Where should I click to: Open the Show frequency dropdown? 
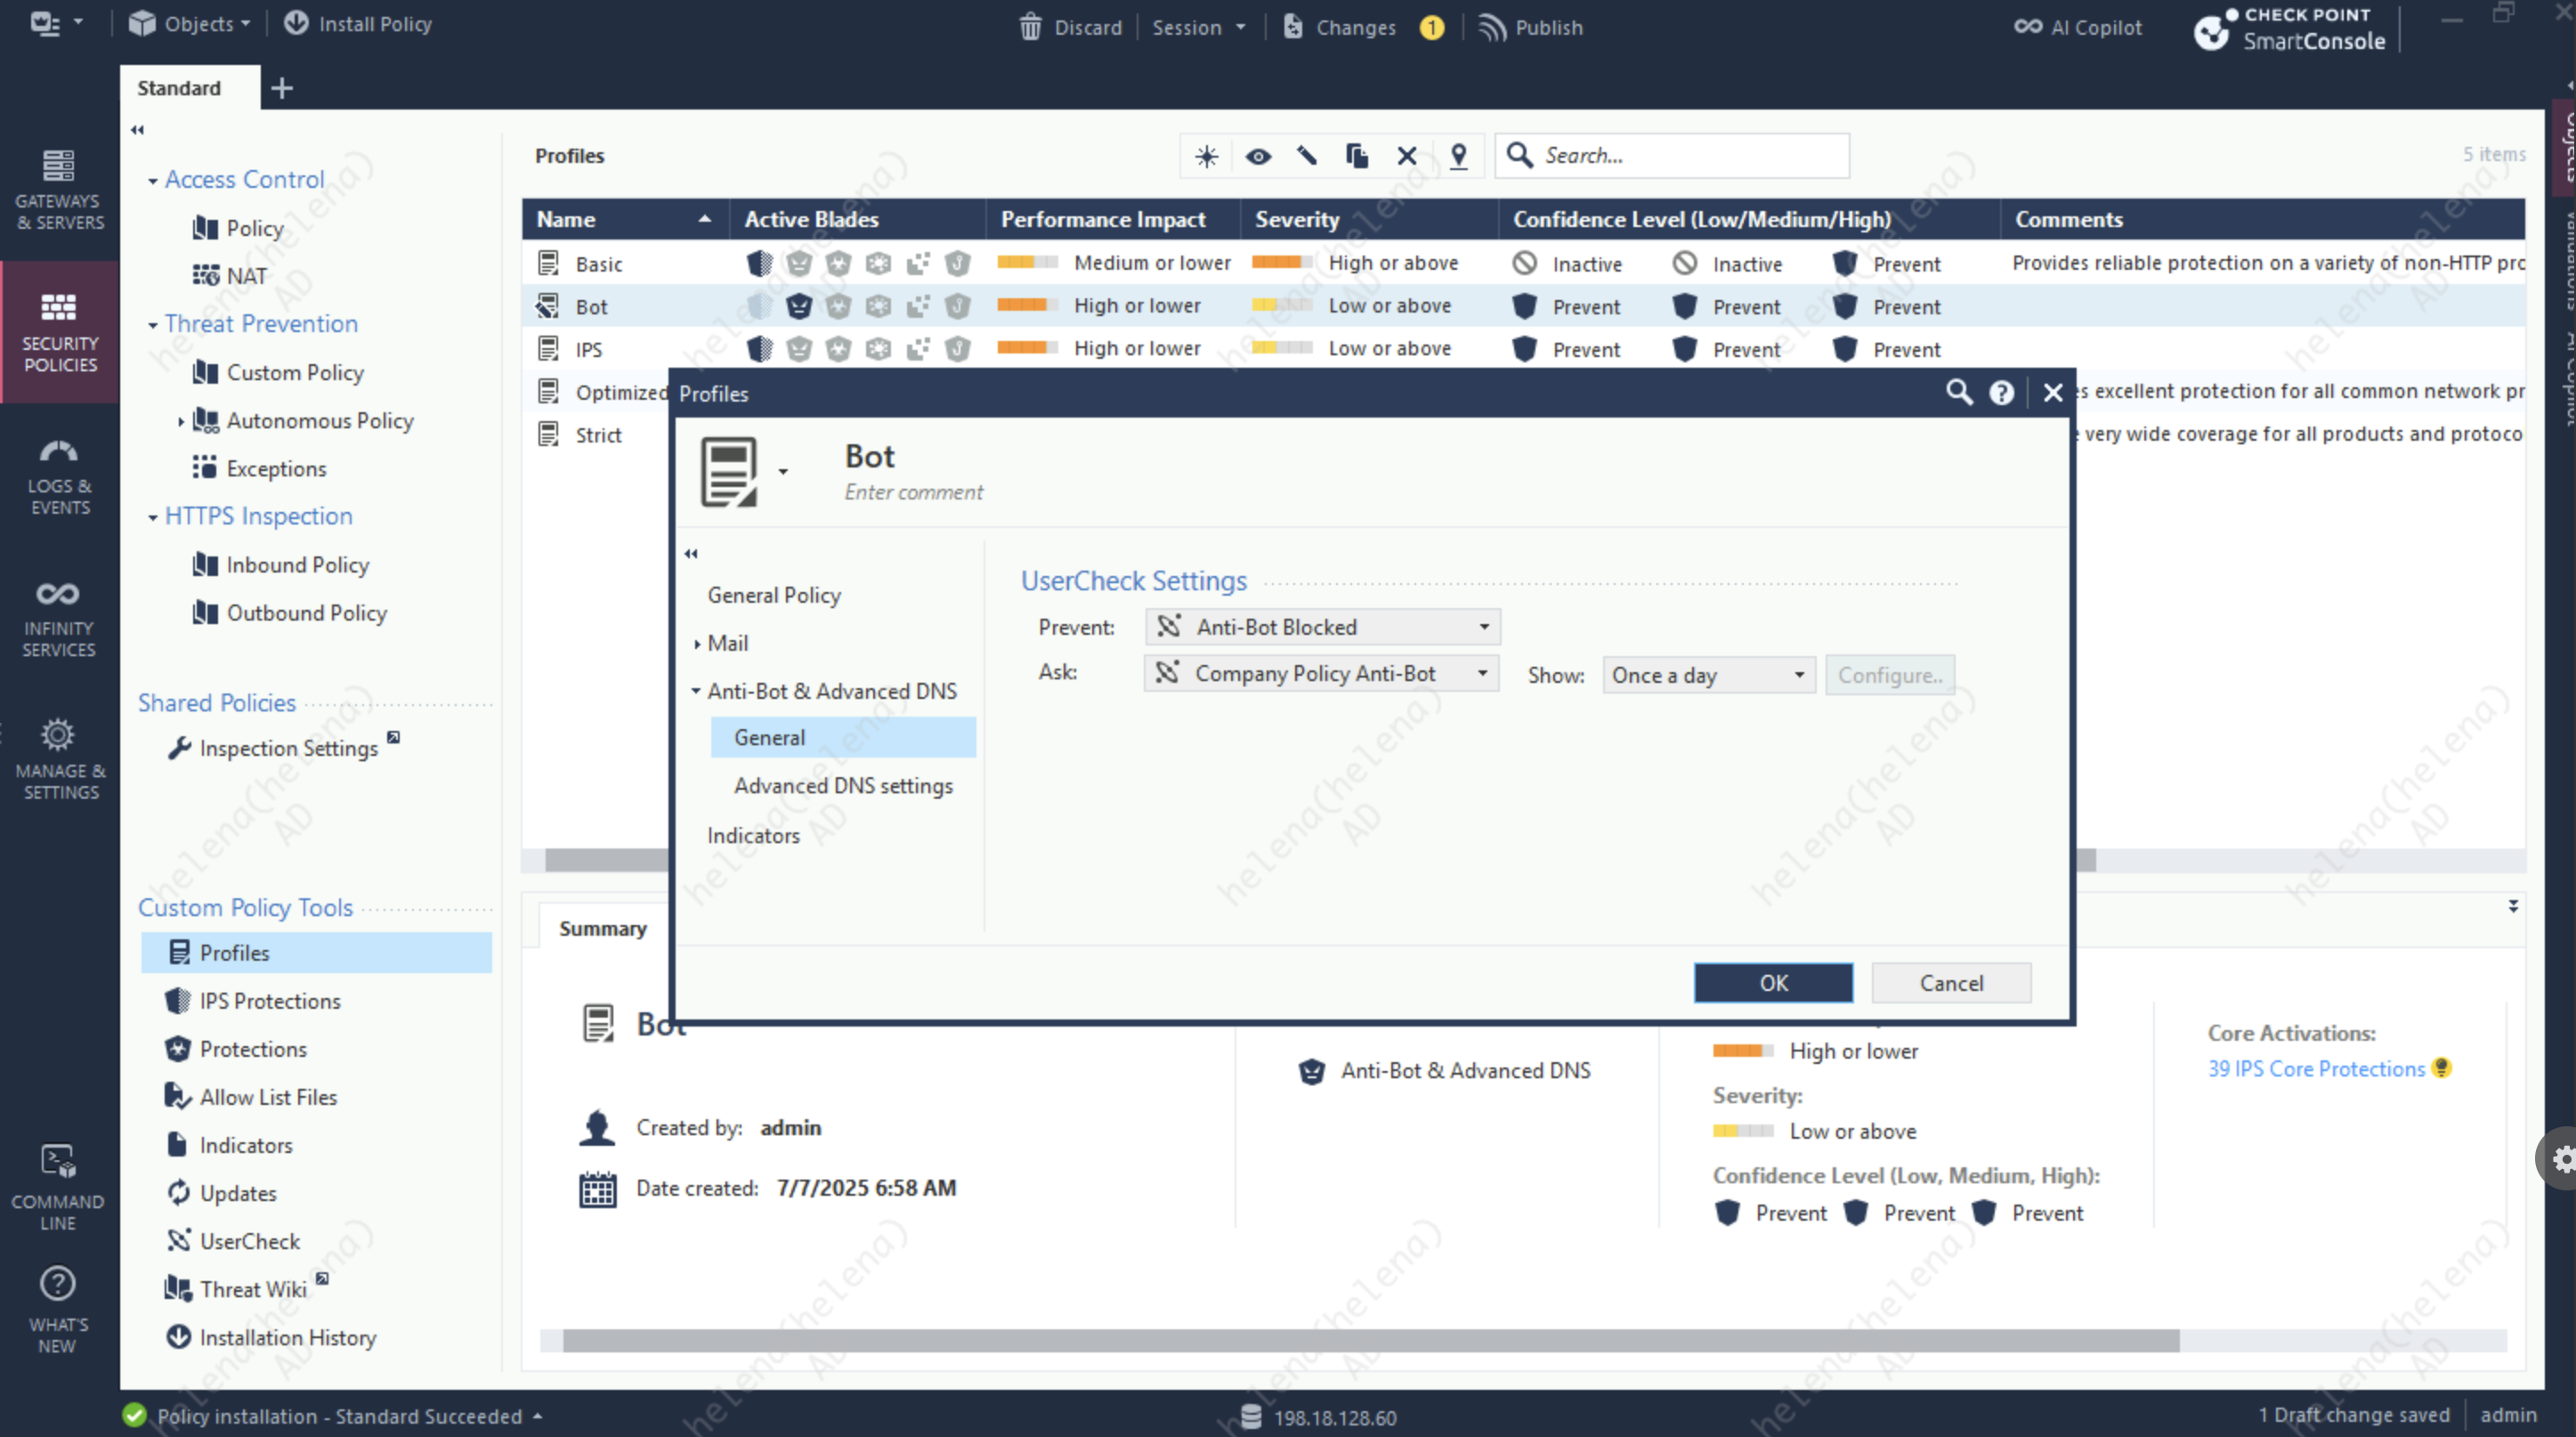click(x=1798, y=675)
